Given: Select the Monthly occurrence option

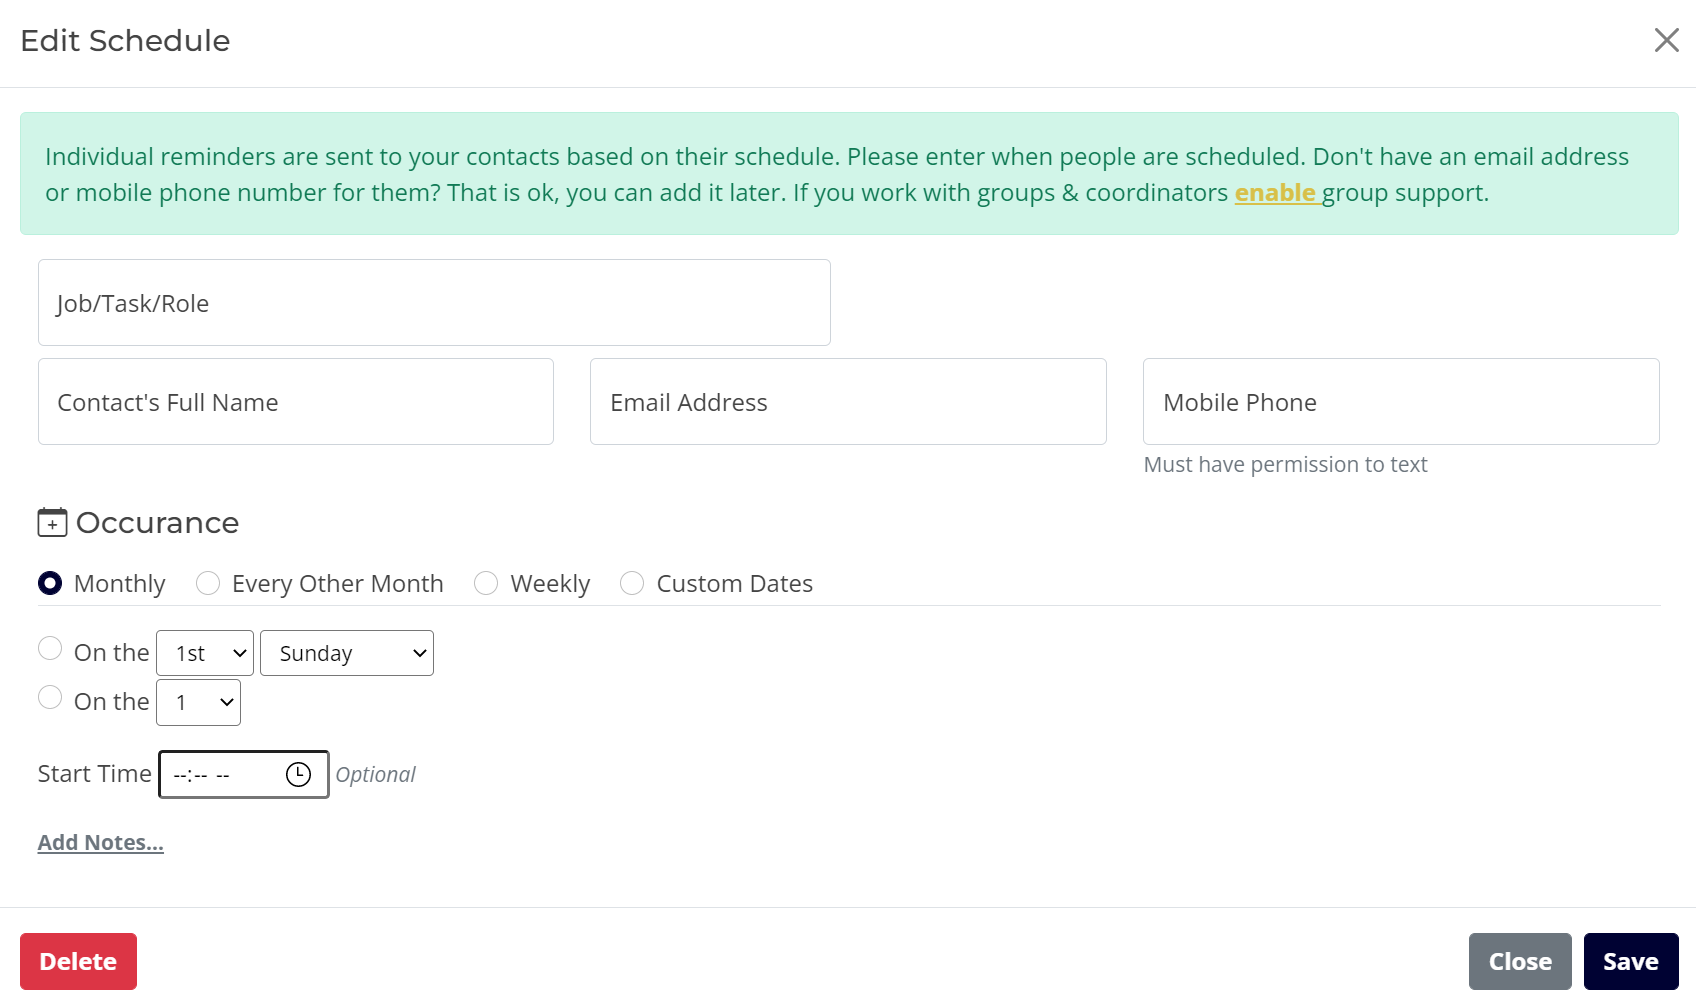Looking at the screenshot, I should 50,583.
